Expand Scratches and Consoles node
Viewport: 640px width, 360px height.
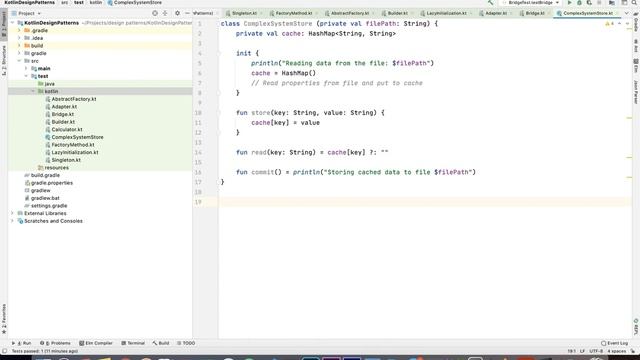click(12, 221)
